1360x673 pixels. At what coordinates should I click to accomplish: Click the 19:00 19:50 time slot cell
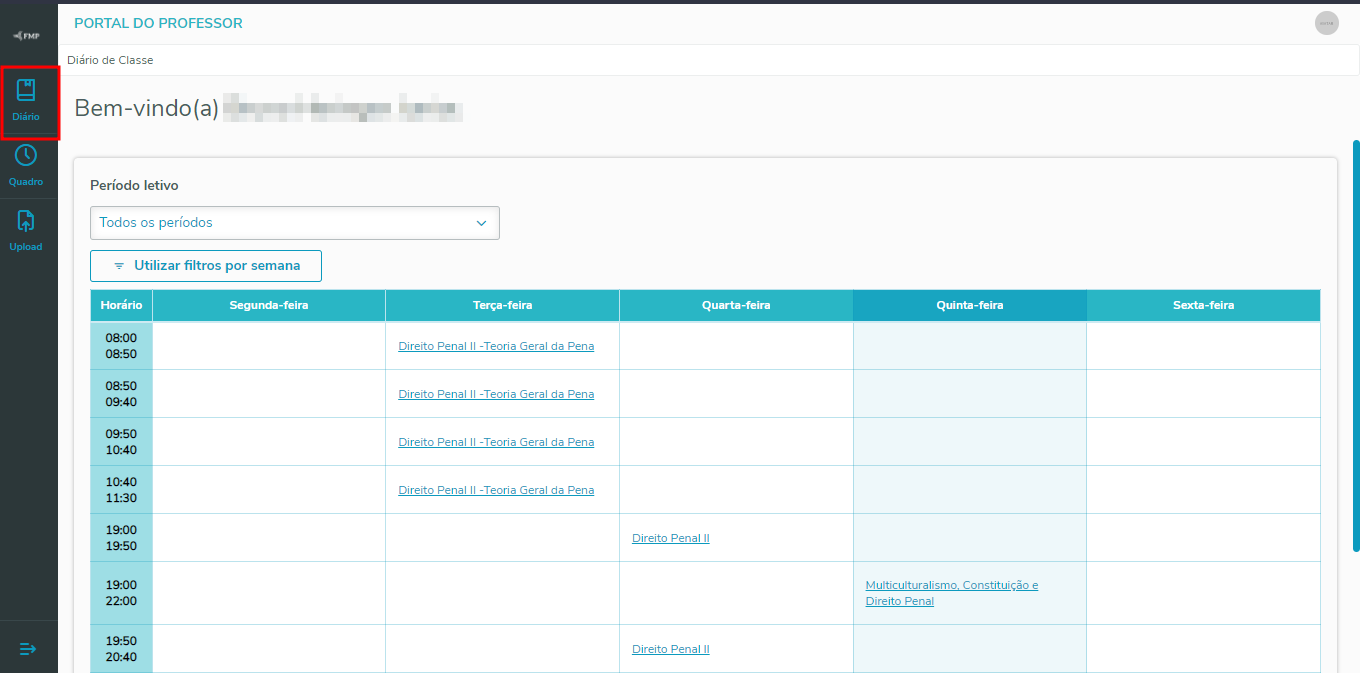click(122, 538)
